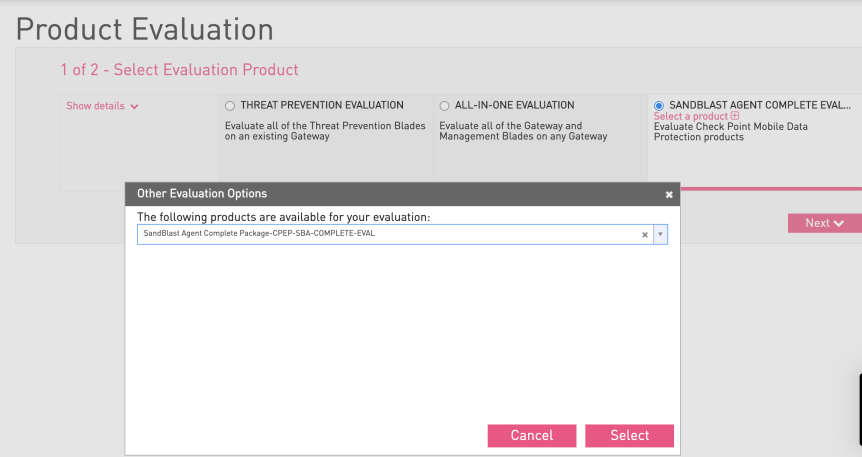862x457 pixels.
Task: Click 'The following products are available' label
Action: click(284, 217)
